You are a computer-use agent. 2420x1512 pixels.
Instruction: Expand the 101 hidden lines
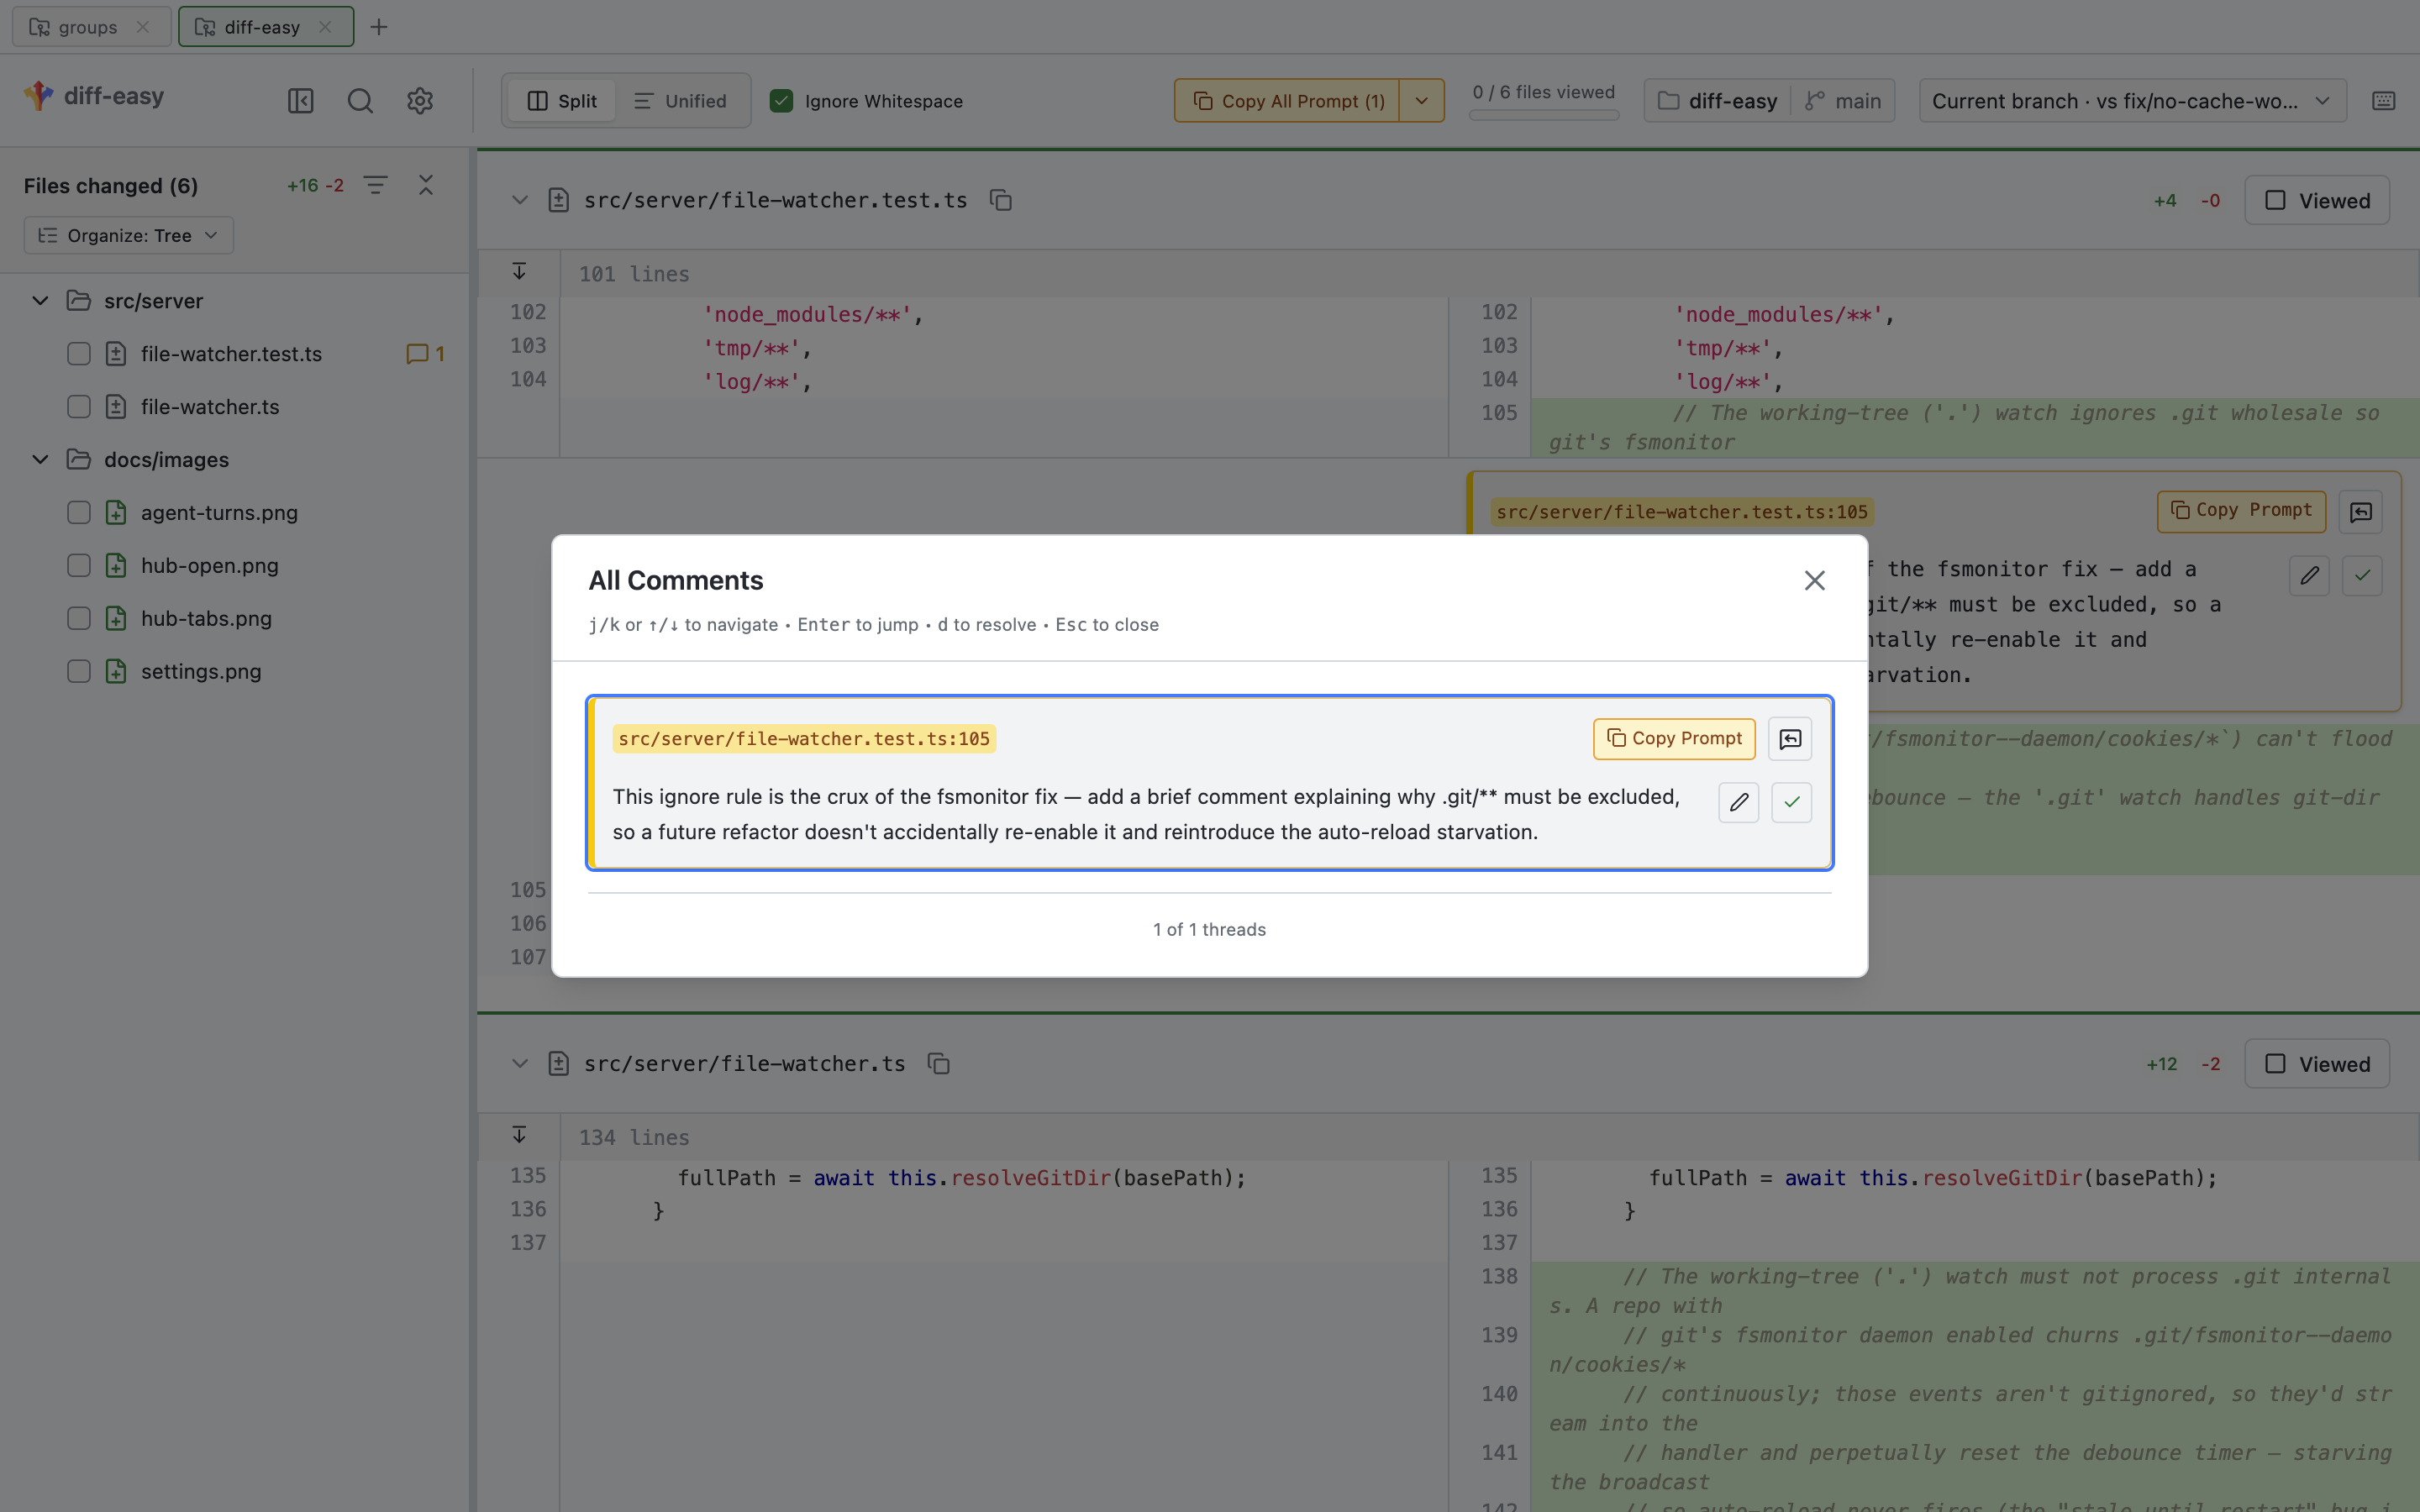[519, 272]
